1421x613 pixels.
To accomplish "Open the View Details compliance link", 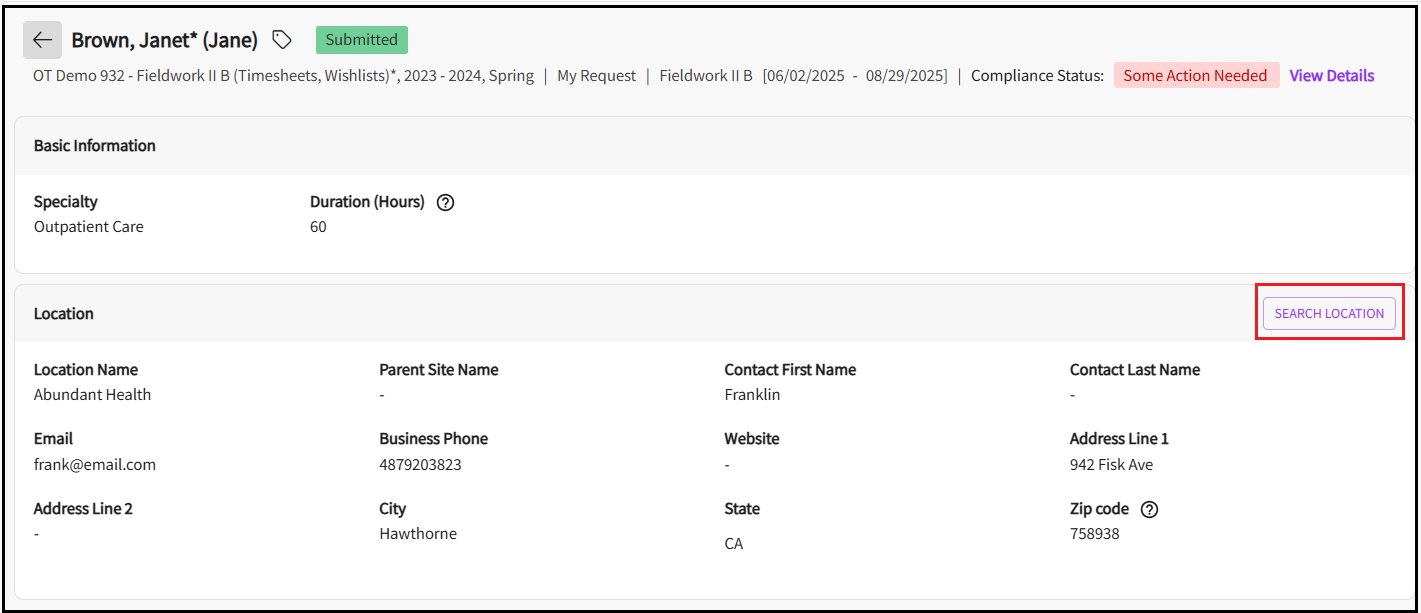I will [1331, 76].
